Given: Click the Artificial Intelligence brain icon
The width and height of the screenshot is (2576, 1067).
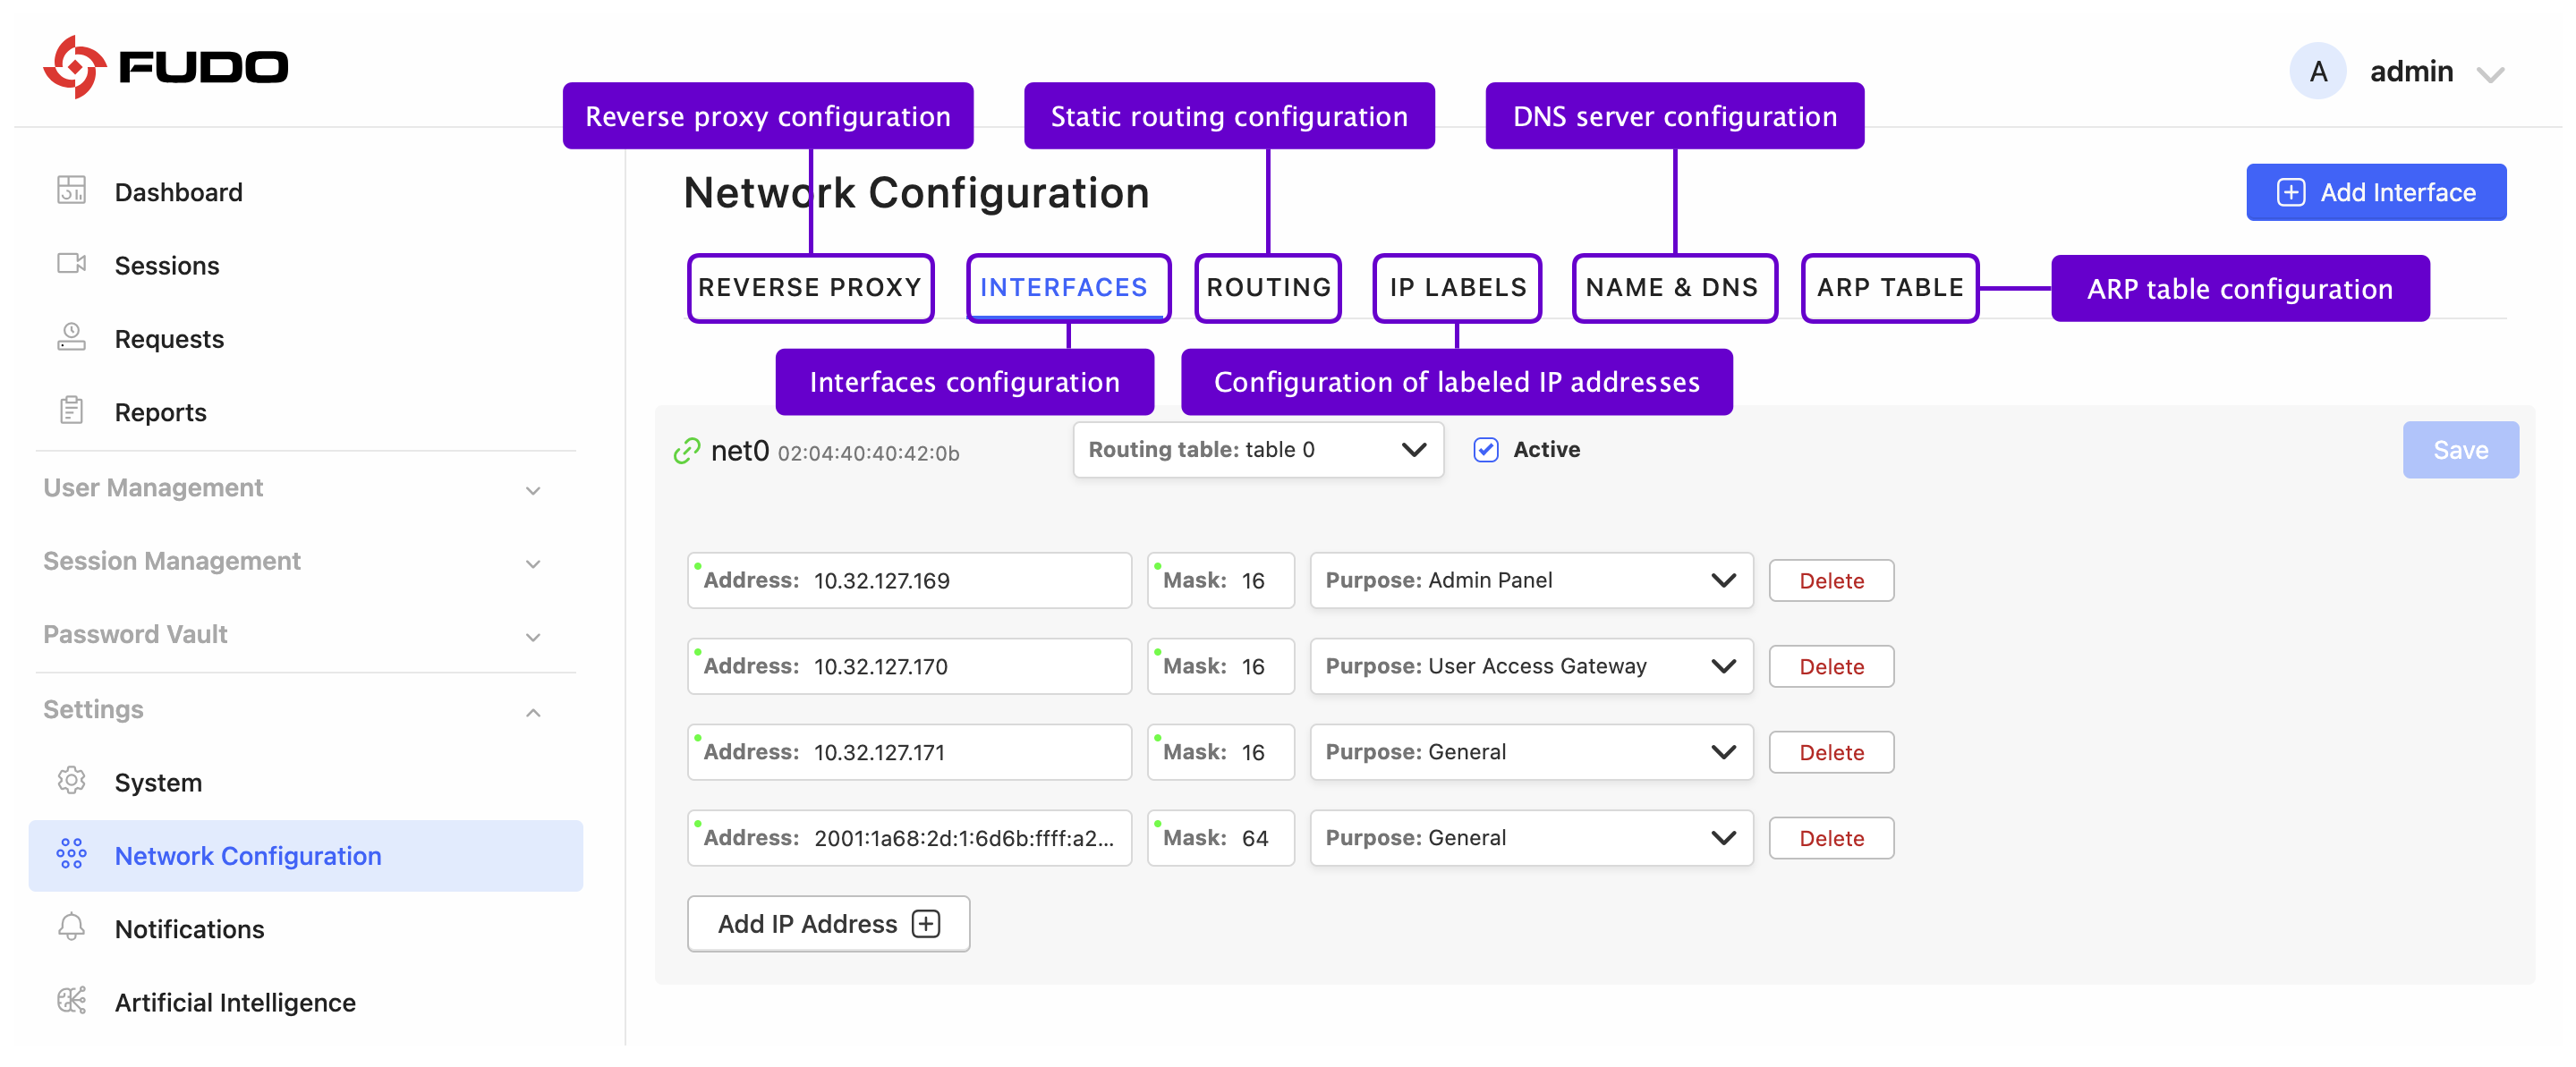Looking at the screenshot, I should (71, 1000).
